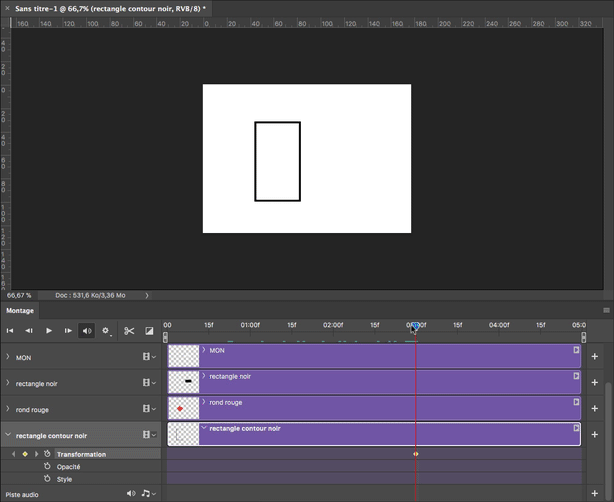
Task: Click the rectangle noir clip thumbnail
Action: pos(184,382)
